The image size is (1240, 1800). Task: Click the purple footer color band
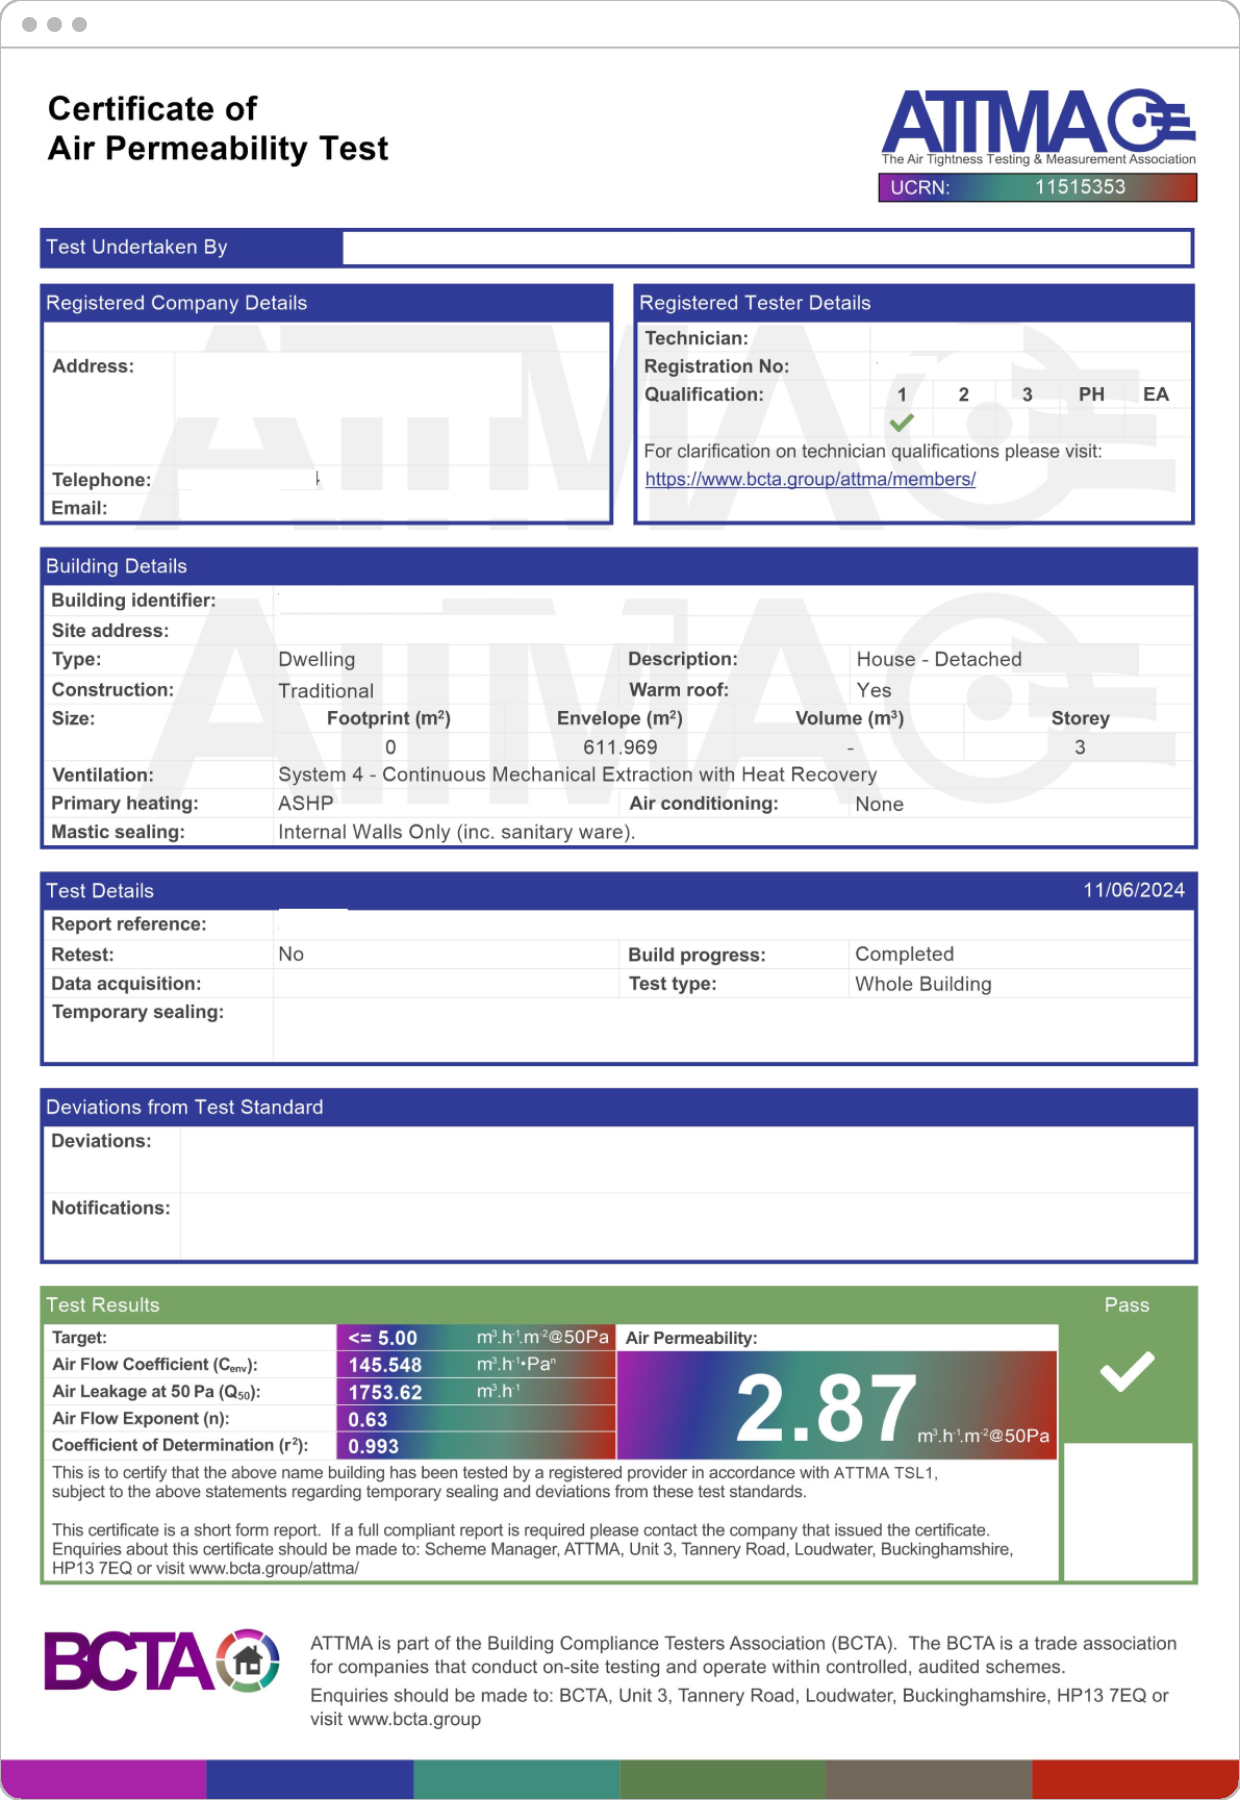[104, 1779]
